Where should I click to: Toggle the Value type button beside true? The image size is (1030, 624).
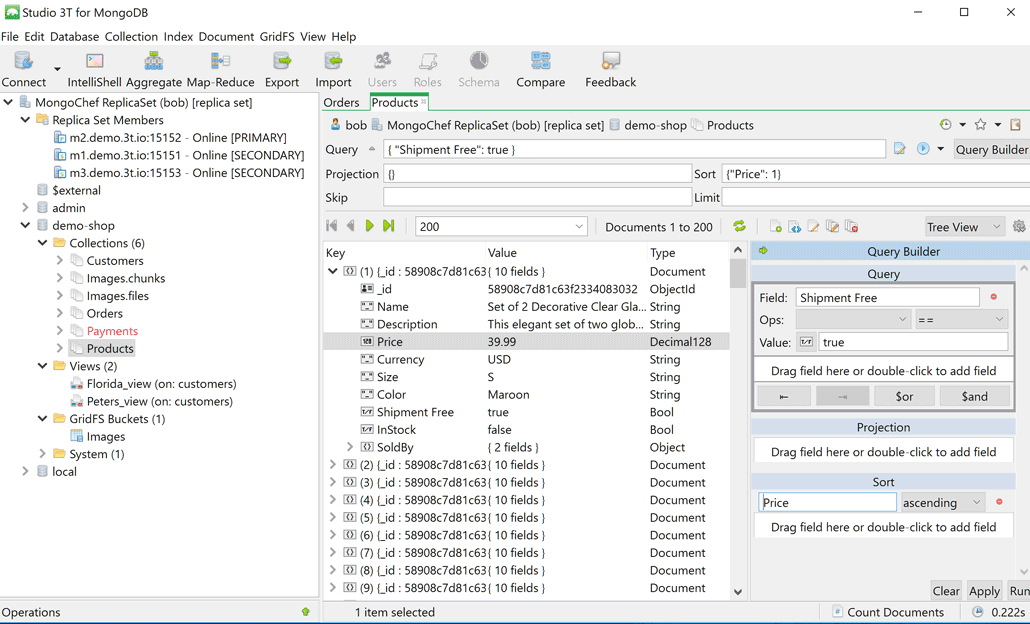pos(806,342)
